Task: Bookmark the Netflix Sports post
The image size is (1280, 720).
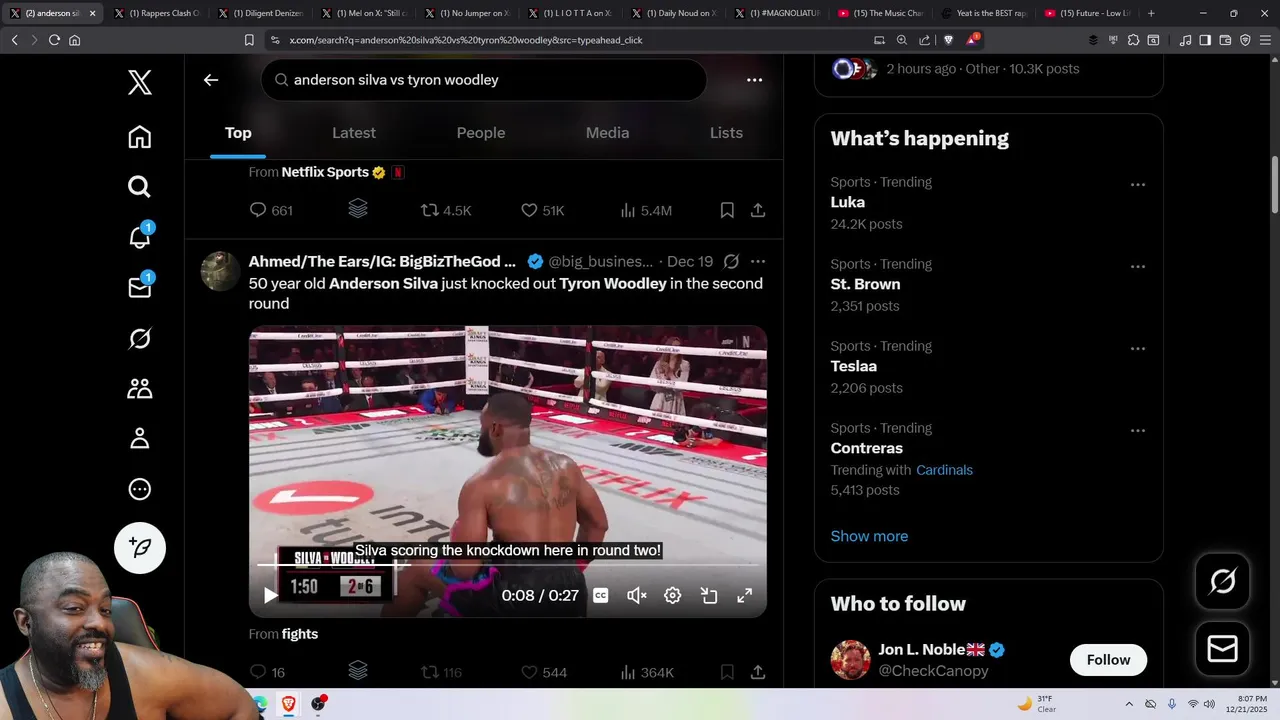Action: coord(727,210)
